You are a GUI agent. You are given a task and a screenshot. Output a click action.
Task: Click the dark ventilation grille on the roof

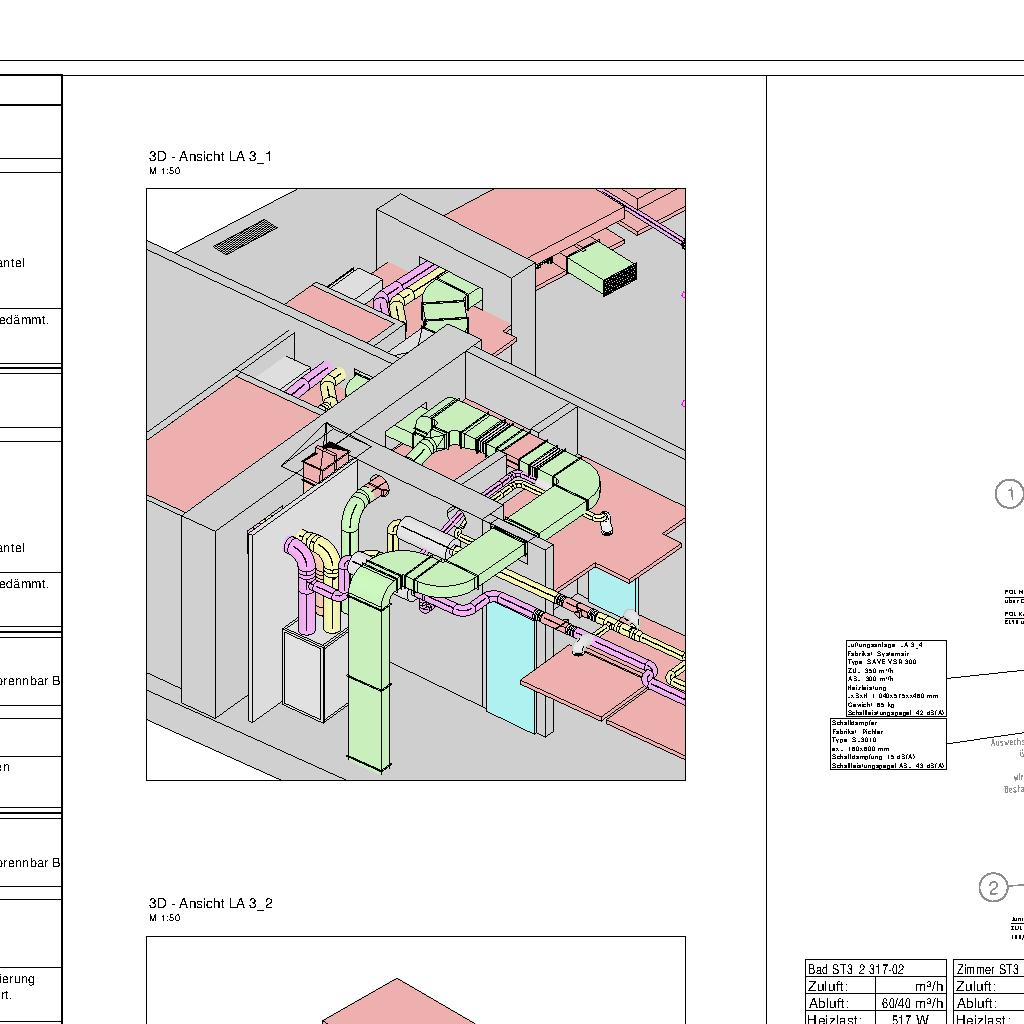tap(244, 236)
